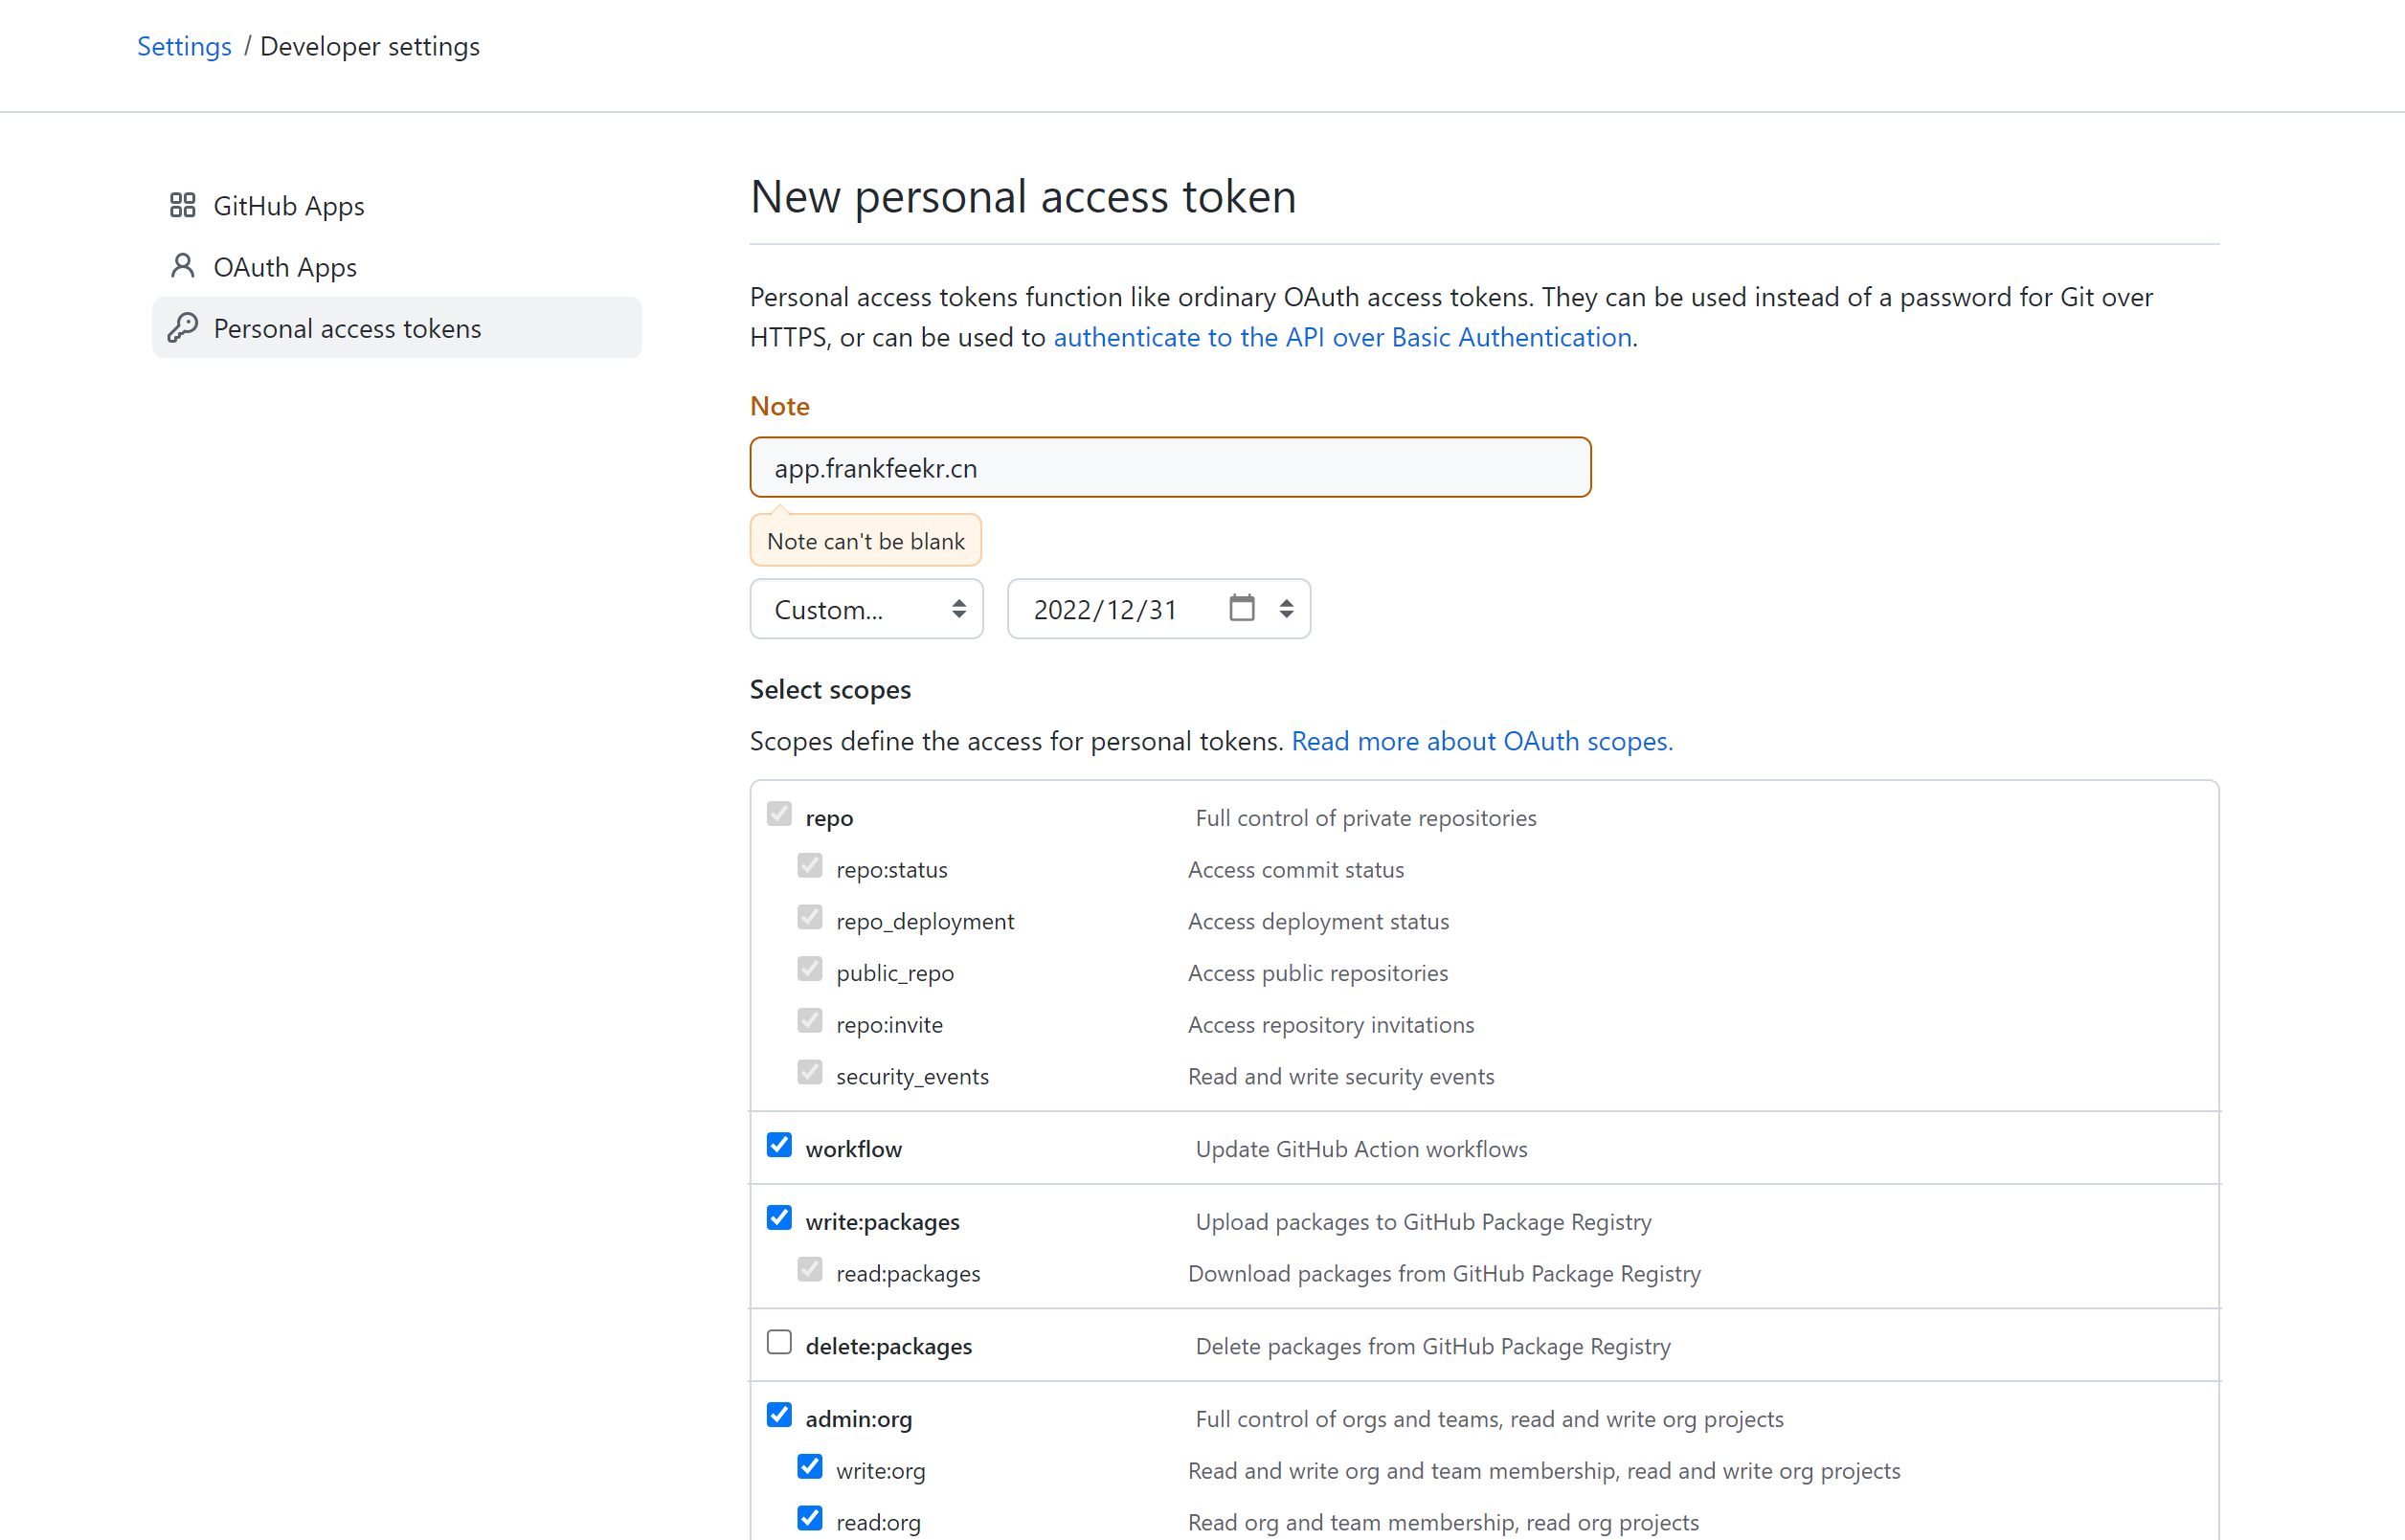Click the Personal access tokens key icon
Image resolution: width=2405 pixels, height=1540 pixels.
tap(182, 328)
